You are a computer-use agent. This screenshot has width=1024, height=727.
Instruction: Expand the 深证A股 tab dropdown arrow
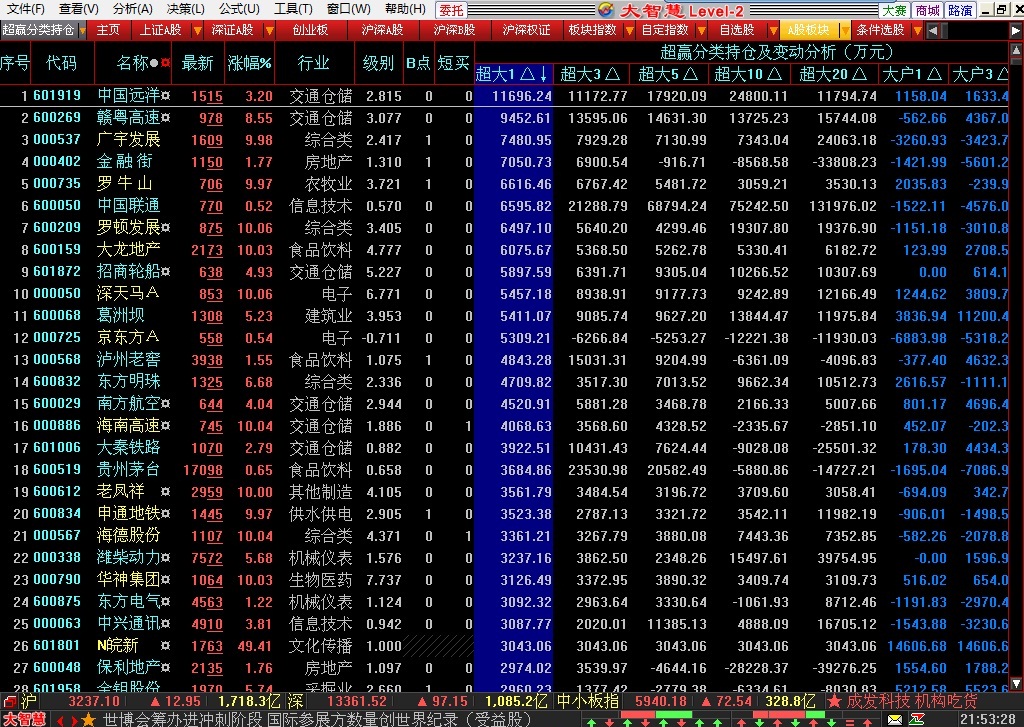269,31
